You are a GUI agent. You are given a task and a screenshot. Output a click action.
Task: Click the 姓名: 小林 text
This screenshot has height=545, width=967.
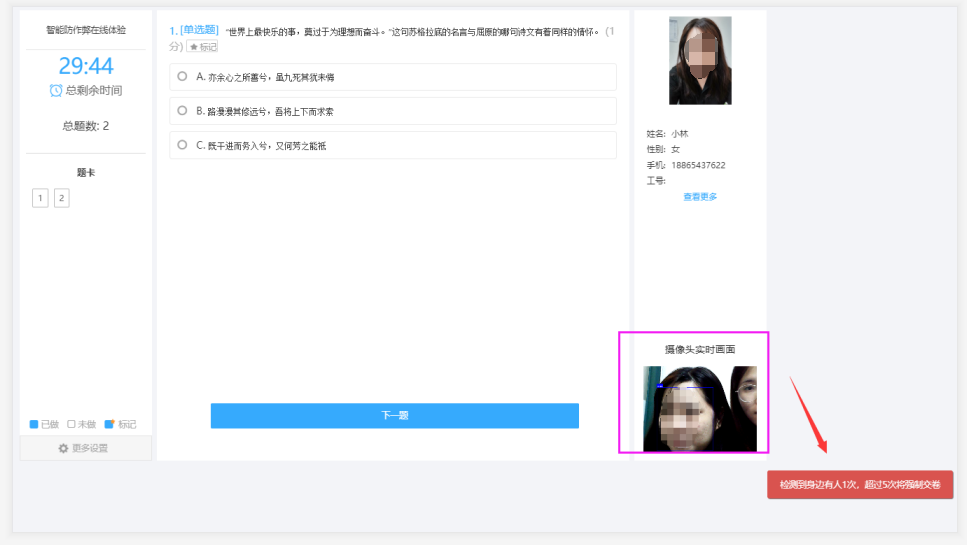(667, 134)
